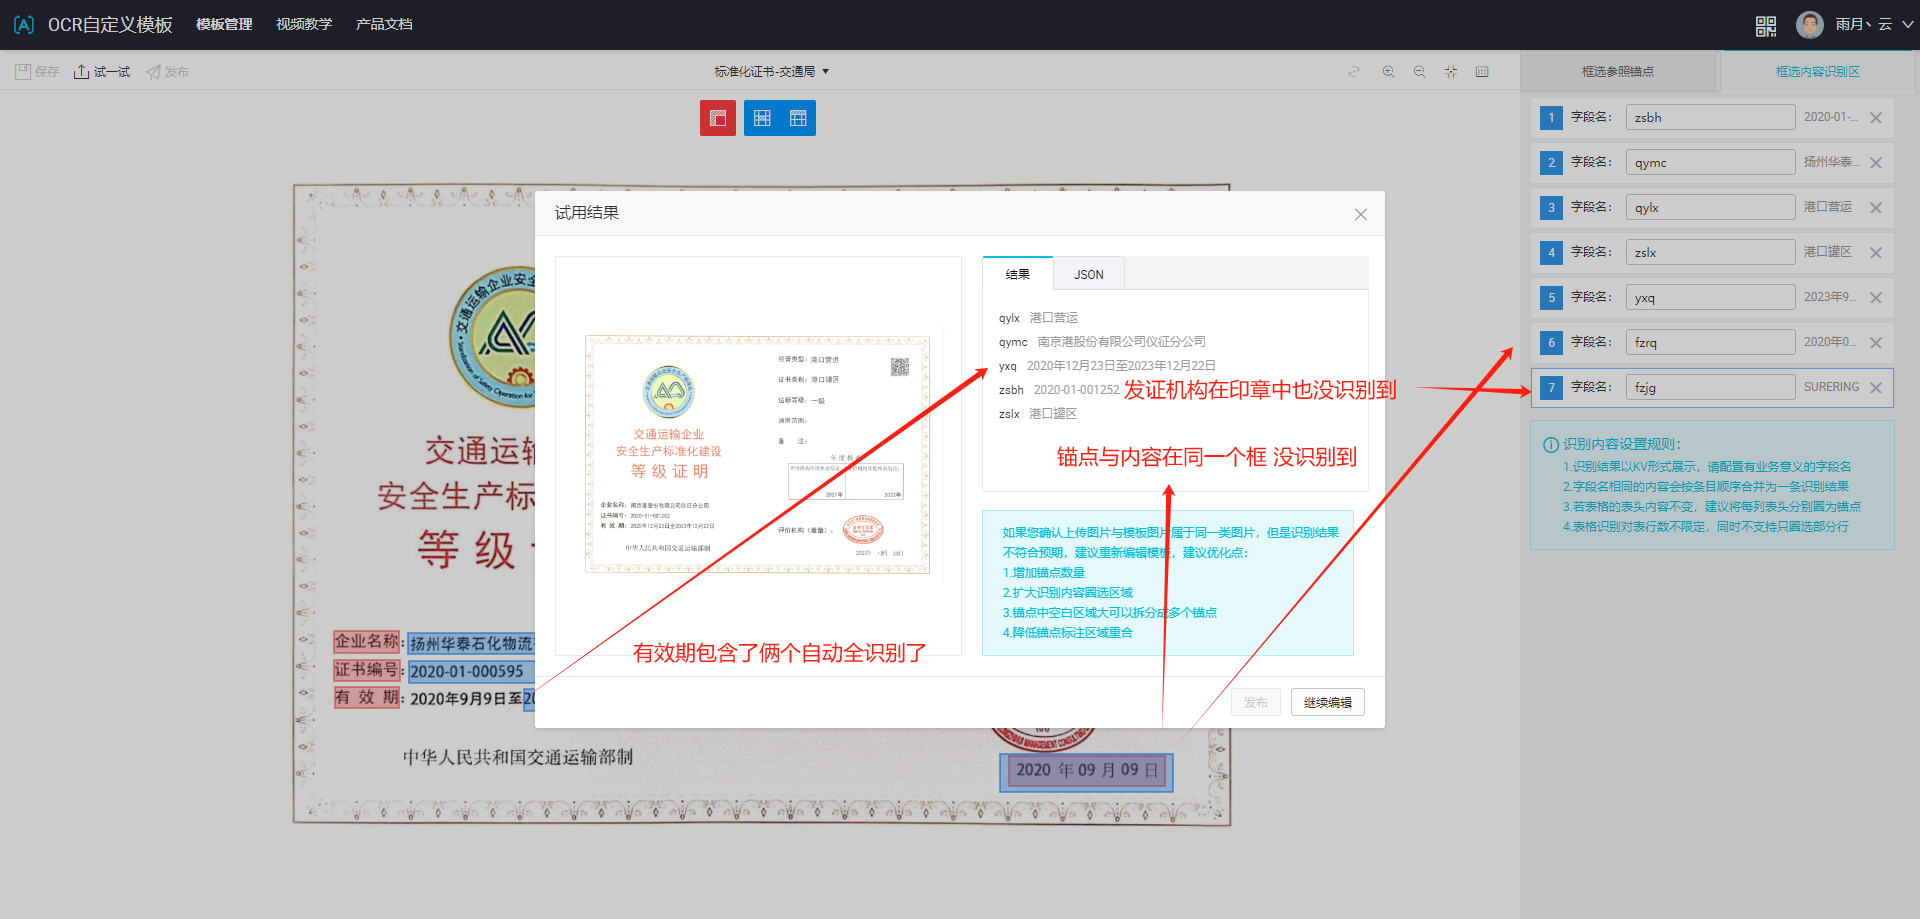1920x919 pixels.
Task: Click highlighted 证书编号 anchor on certificate
Action: [x=367, y=669]
